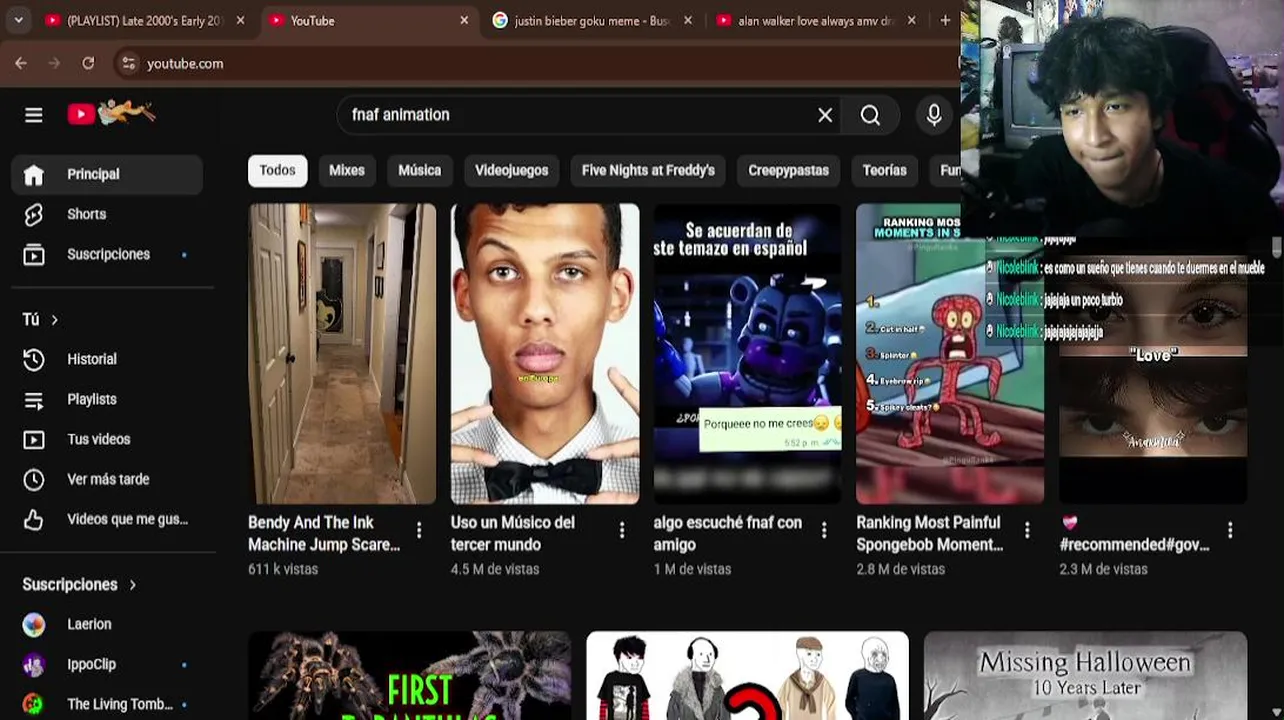Click the Ranking Most Painful Spongebob title
Viewport: 1284px width, 720px height.
point(930,534)
